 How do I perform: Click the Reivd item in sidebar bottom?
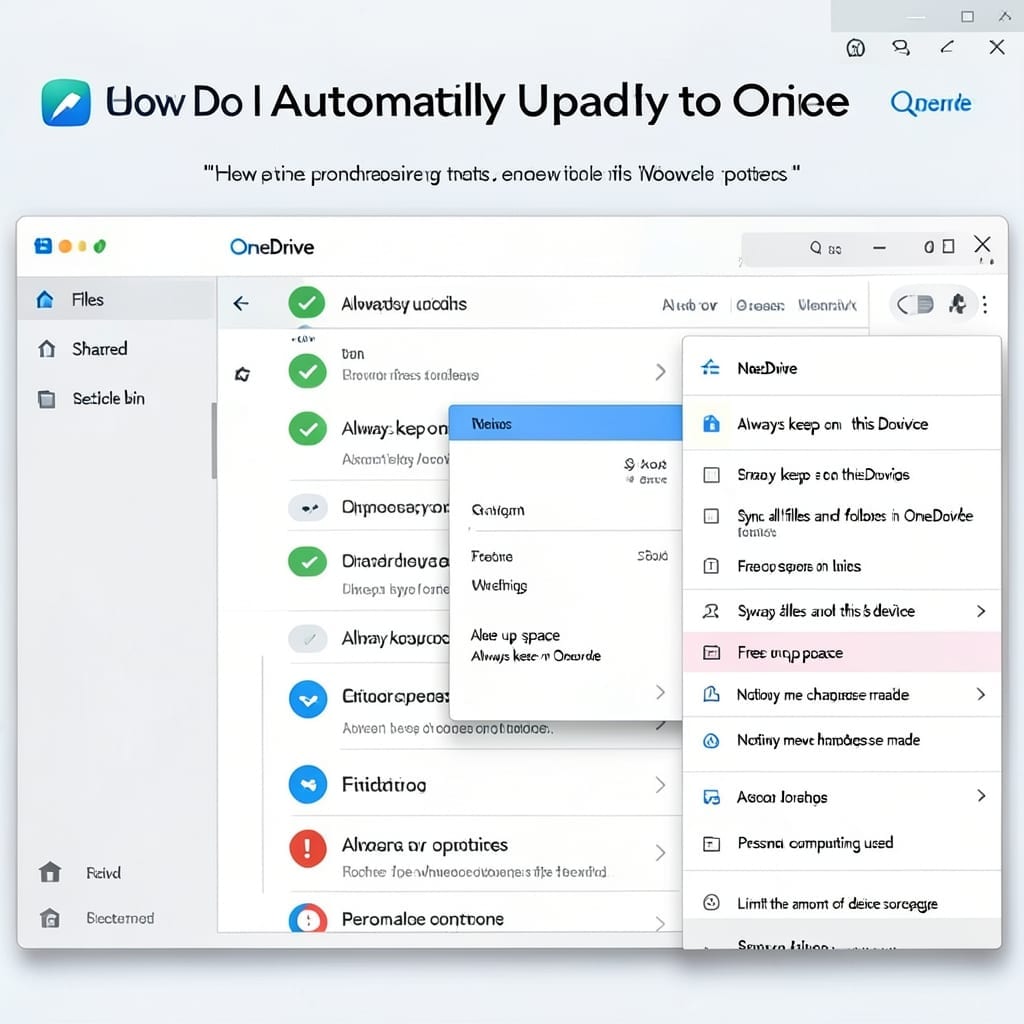point(104,873)
